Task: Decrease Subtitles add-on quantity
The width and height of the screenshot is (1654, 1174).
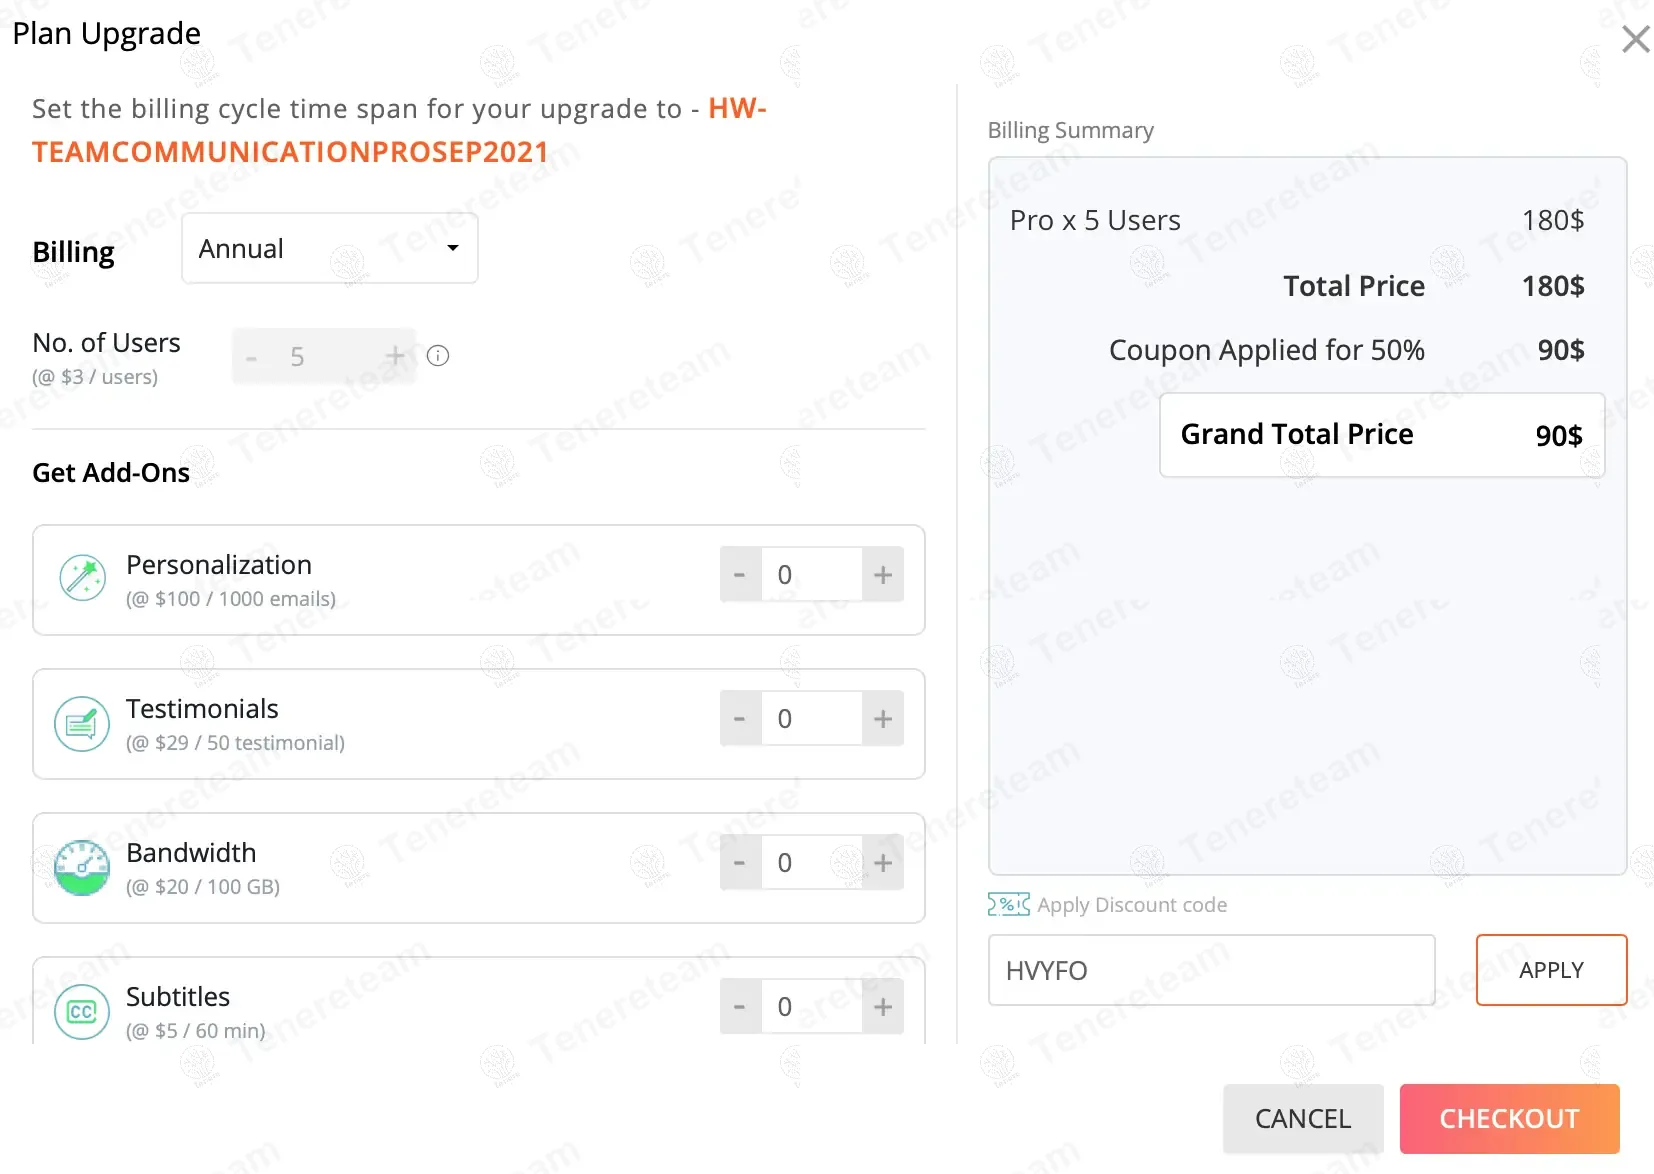Action: pos(740,1007)
